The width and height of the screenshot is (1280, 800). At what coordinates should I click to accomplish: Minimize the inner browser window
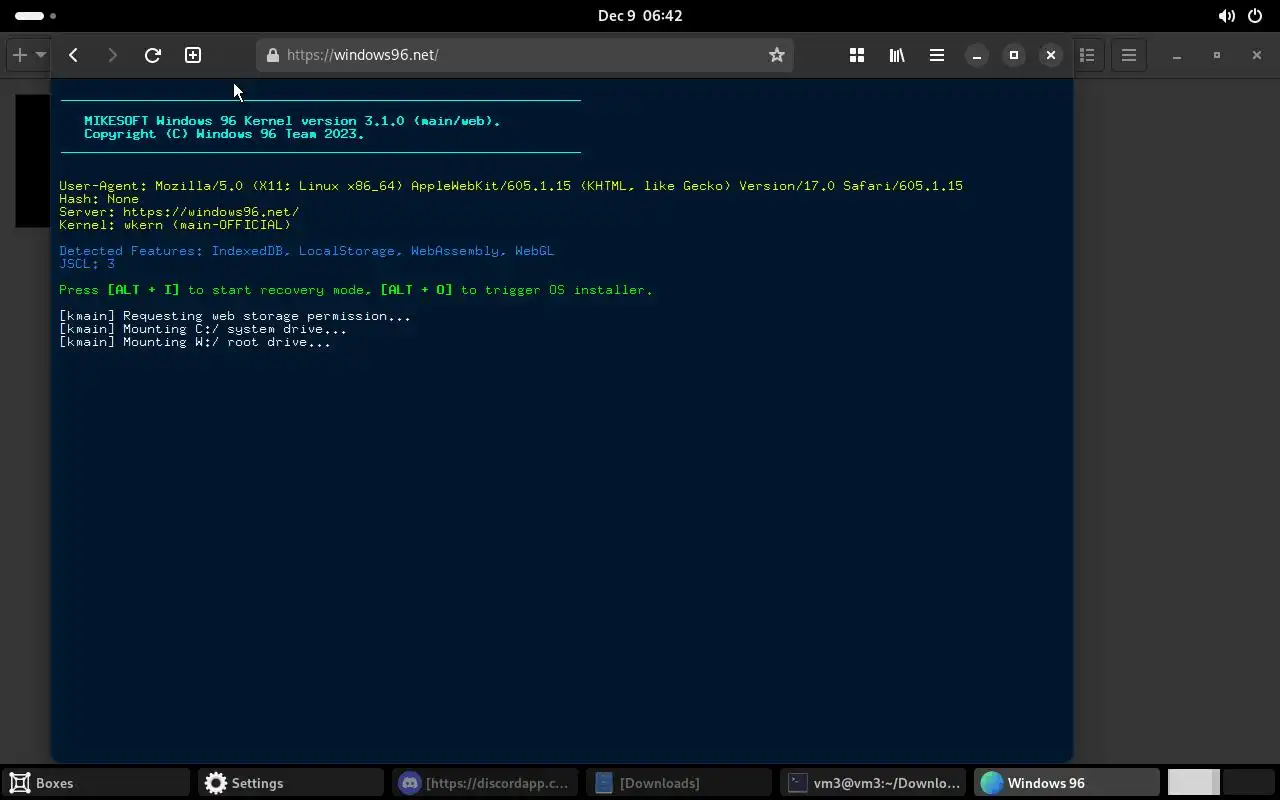977,55
